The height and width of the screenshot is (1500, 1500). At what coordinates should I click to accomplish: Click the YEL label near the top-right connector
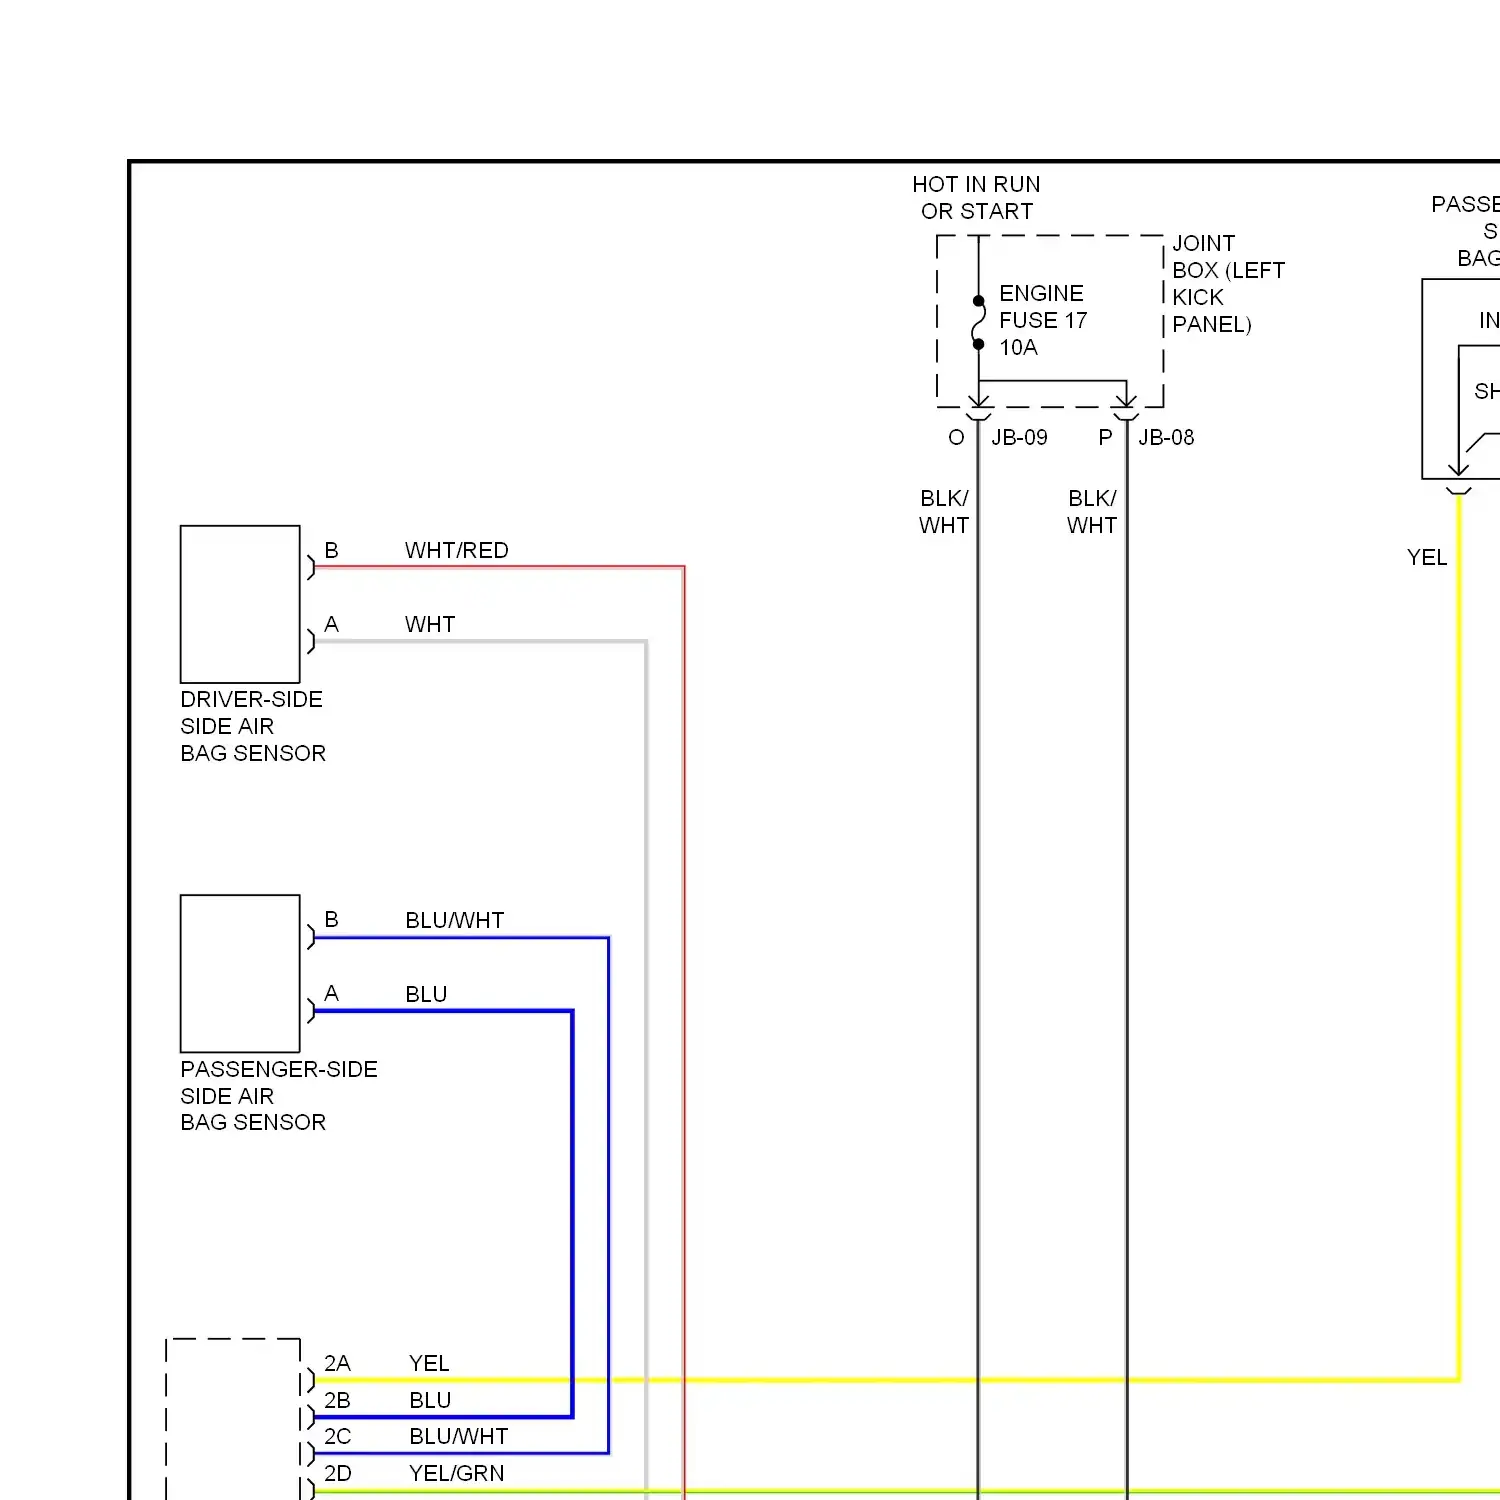pos(1427,558)
